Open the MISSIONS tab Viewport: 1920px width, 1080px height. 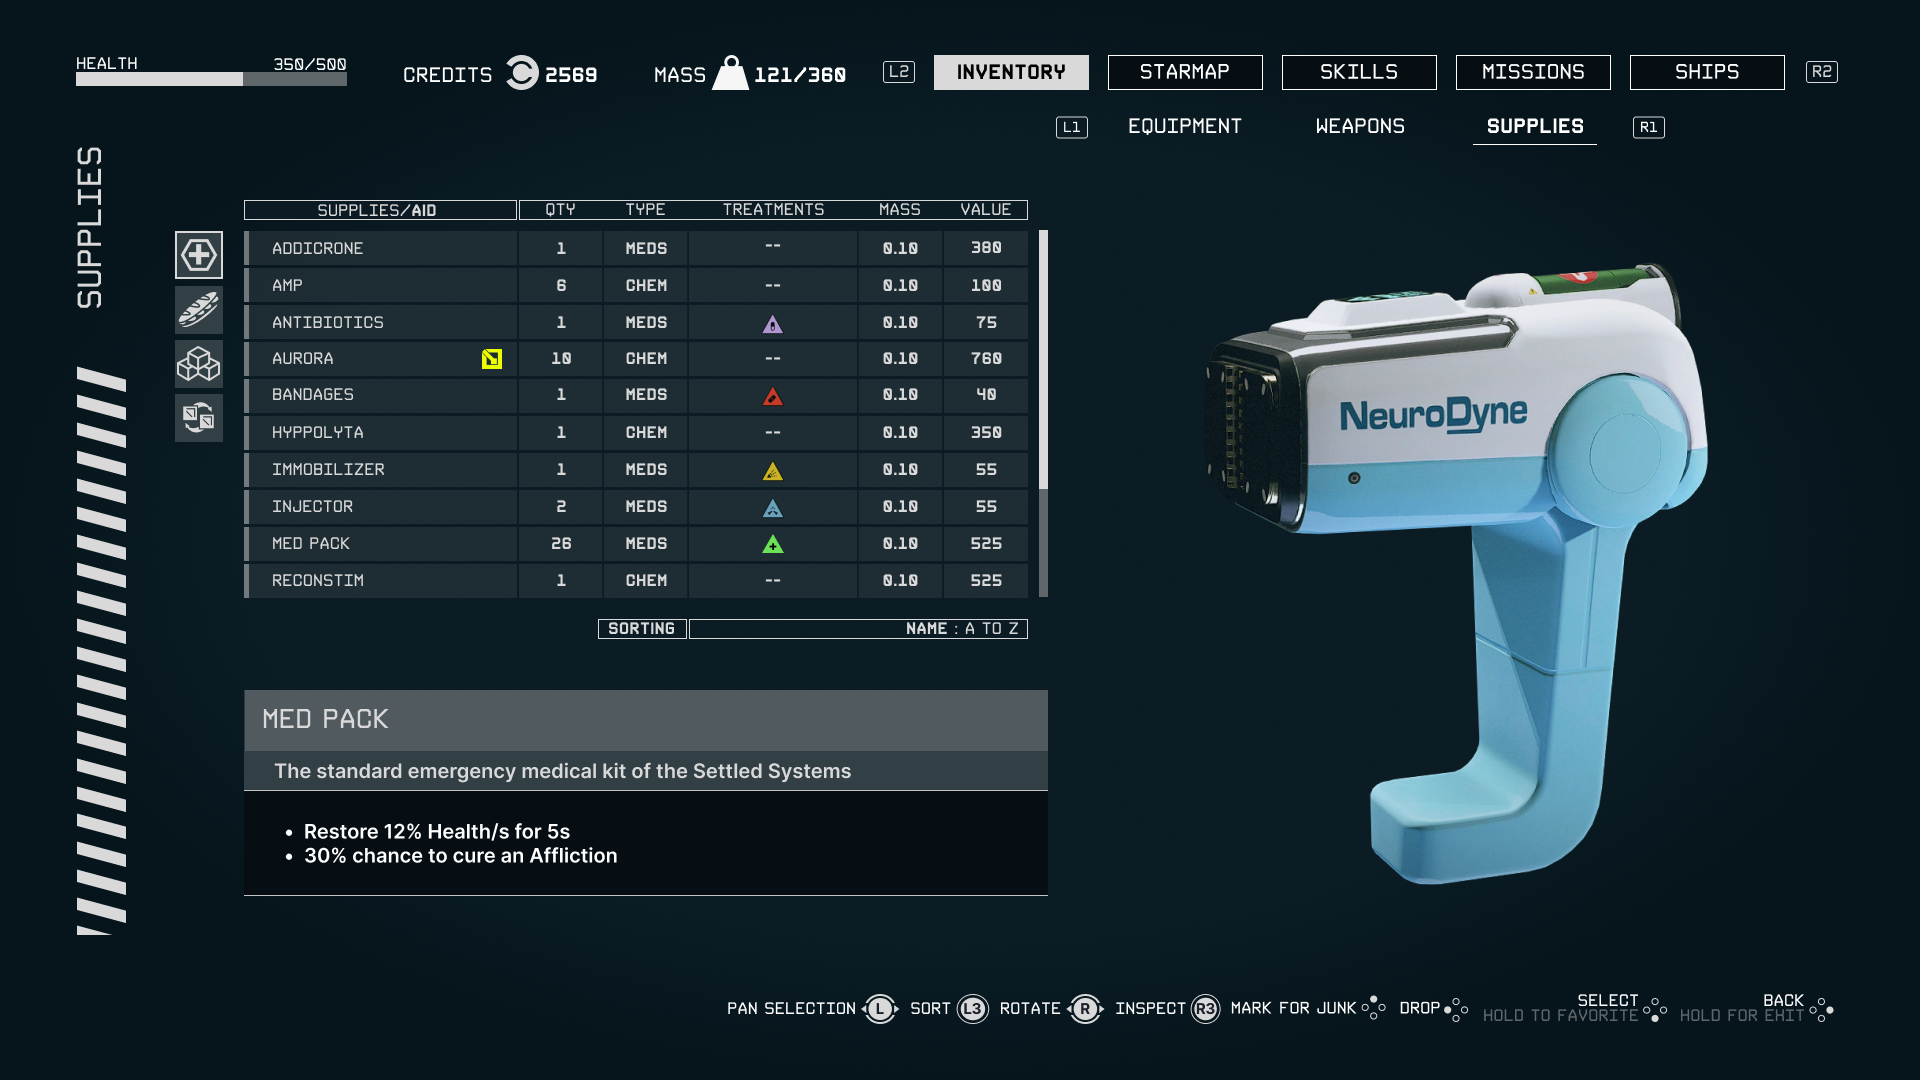pyautogui.click(x=1533, y=72)
